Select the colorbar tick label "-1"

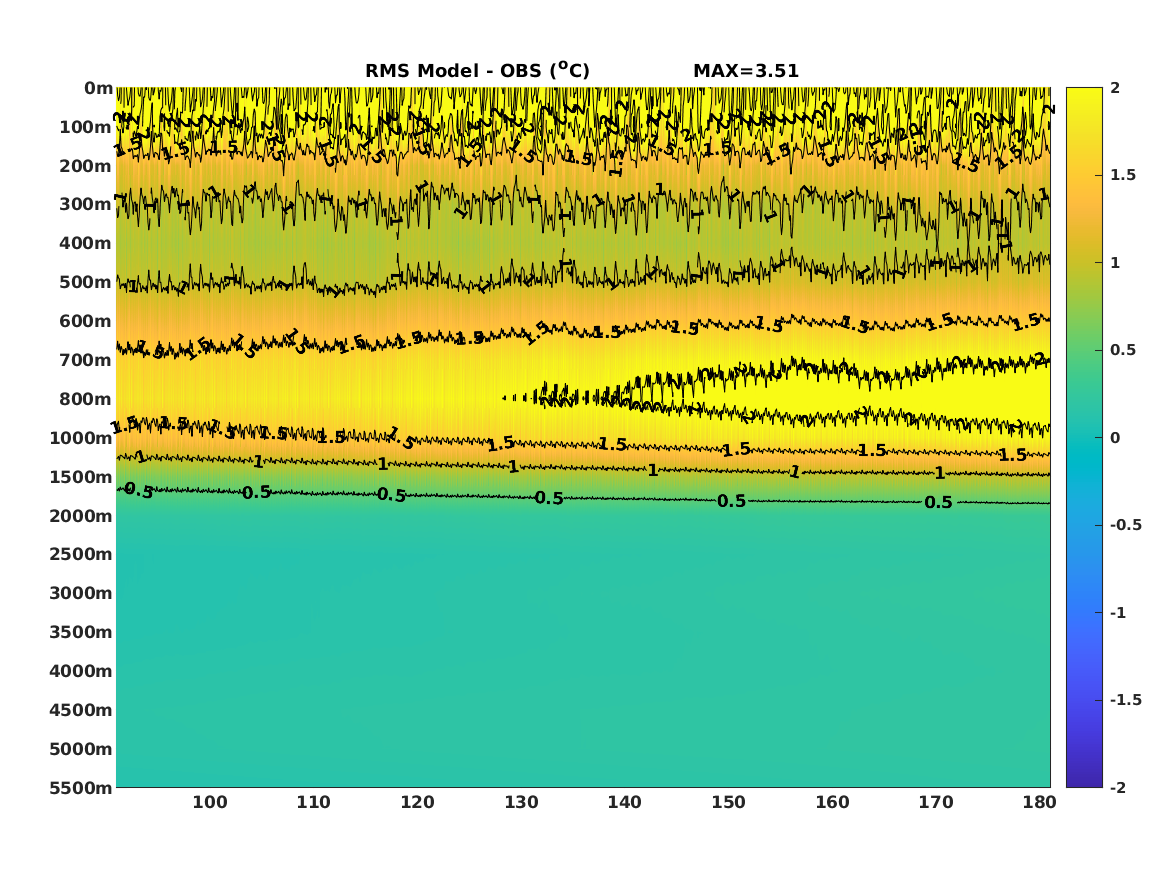(1118, 612)
